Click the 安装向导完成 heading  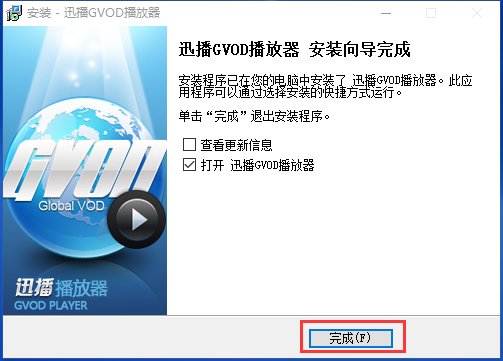coord(359,50)
